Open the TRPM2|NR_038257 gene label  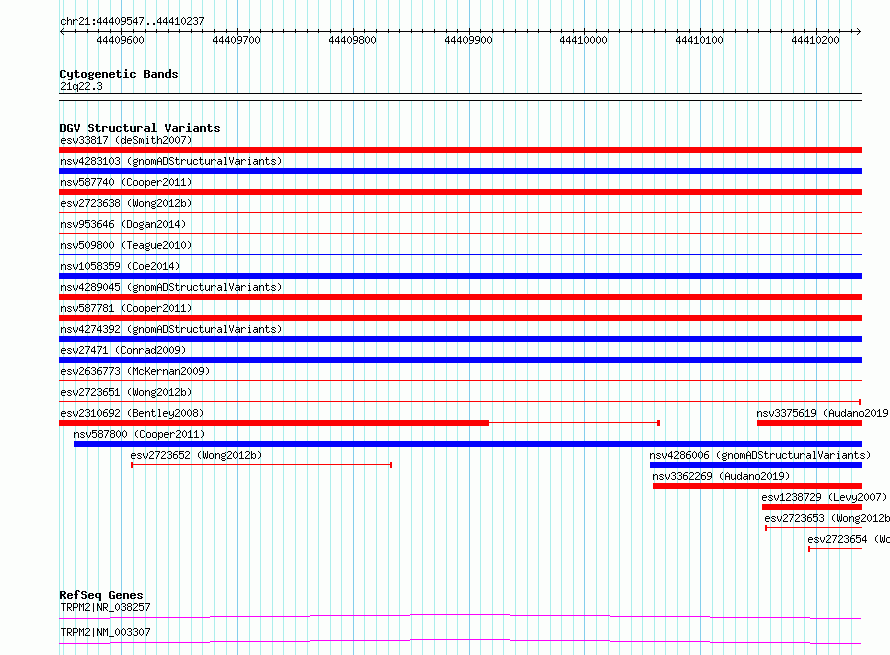[x=105, y=607]
